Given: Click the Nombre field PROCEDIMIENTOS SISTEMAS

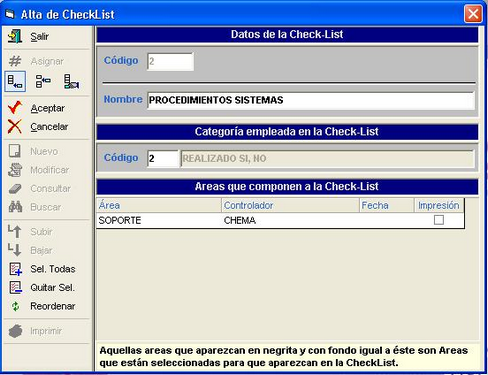Looking at the screenshot, I should 311,100.
